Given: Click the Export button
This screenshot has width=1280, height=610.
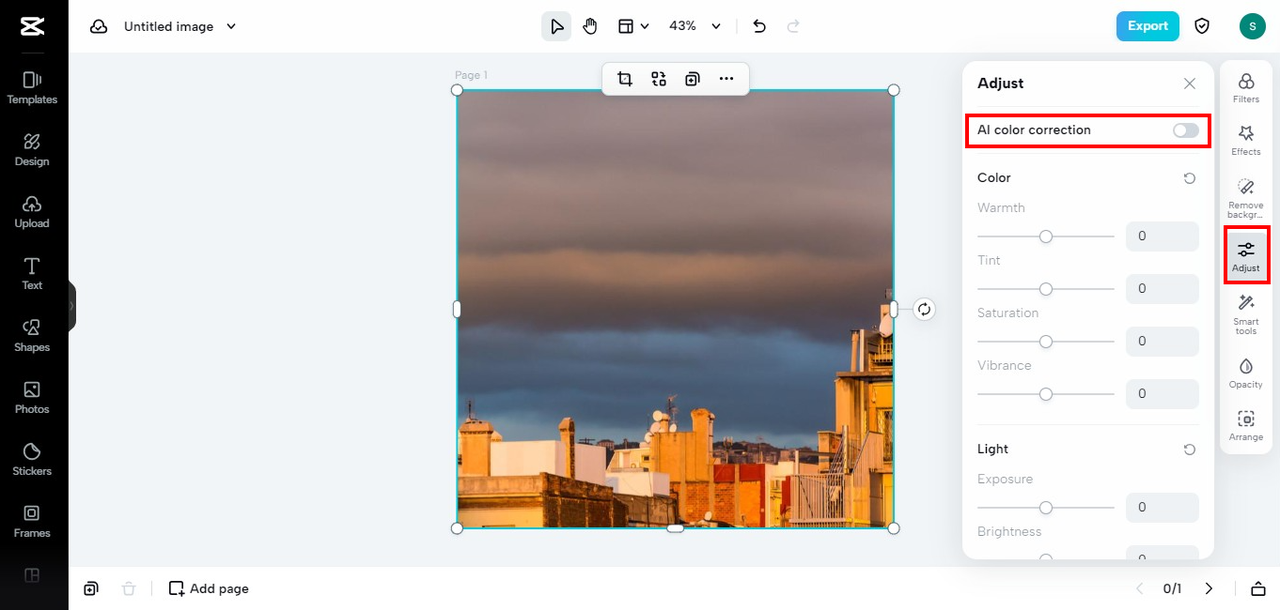Looking at the screenshot, I should point(1148,26).
